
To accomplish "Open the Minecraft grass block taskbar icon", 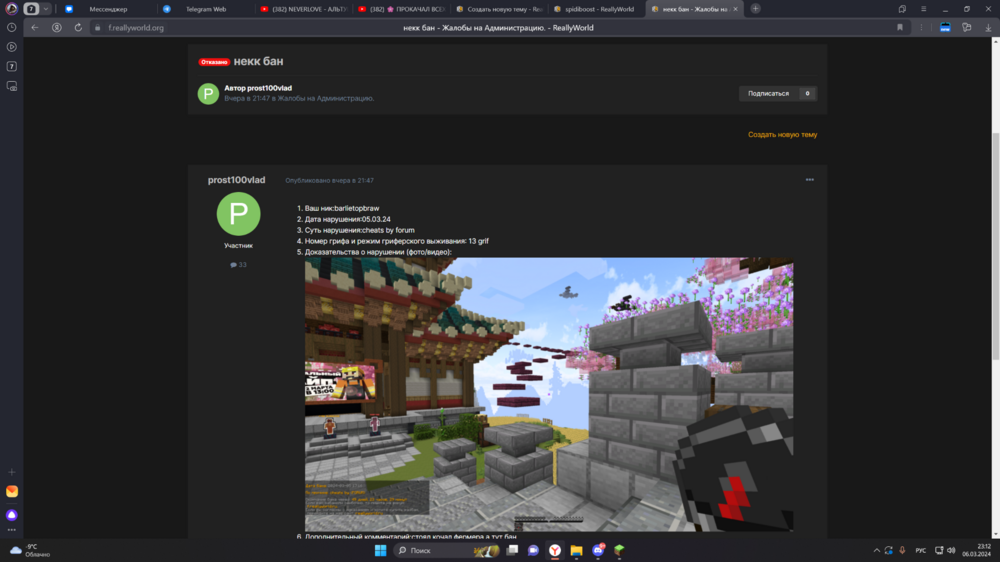I will pos(619,550).
